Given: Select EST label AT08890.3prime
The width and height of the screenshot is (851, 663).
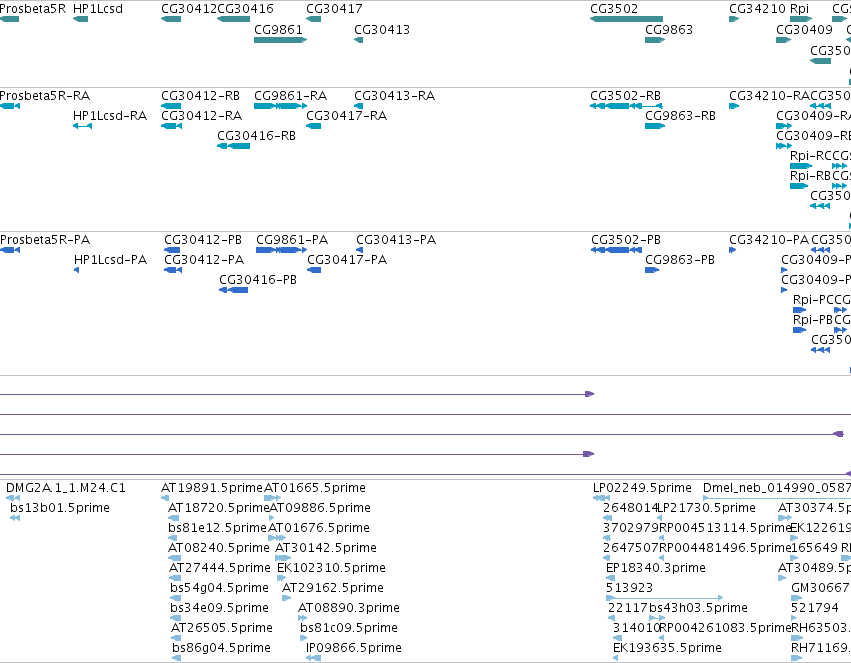Looking at the screenshot, I should tap(348, 608).
